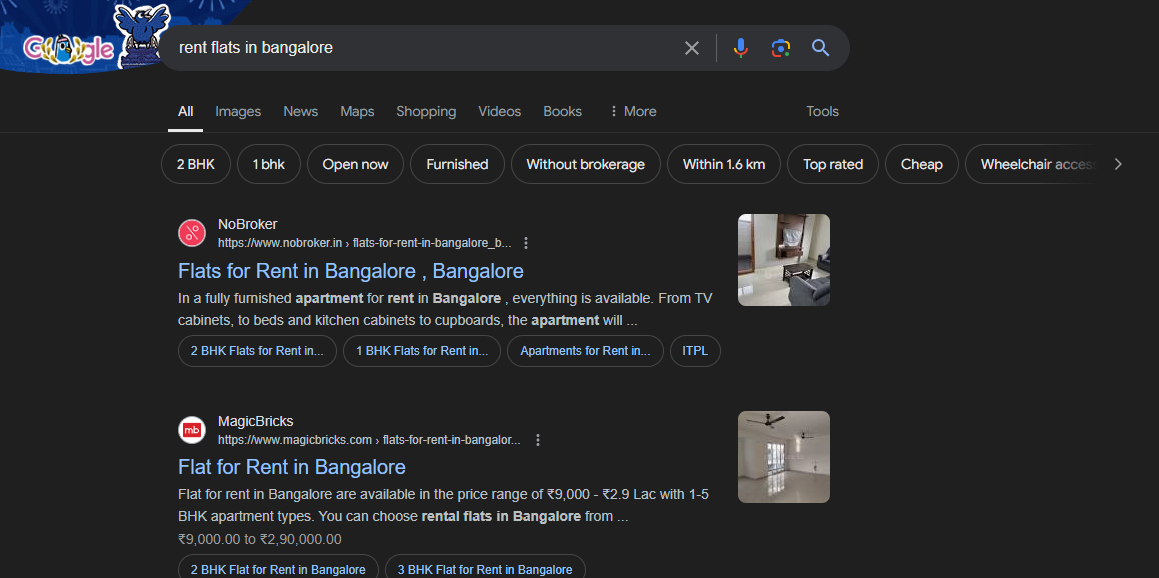Select the Top rated filter
The height and width of the screenshot is (578, 1159).
coord(833,164)
